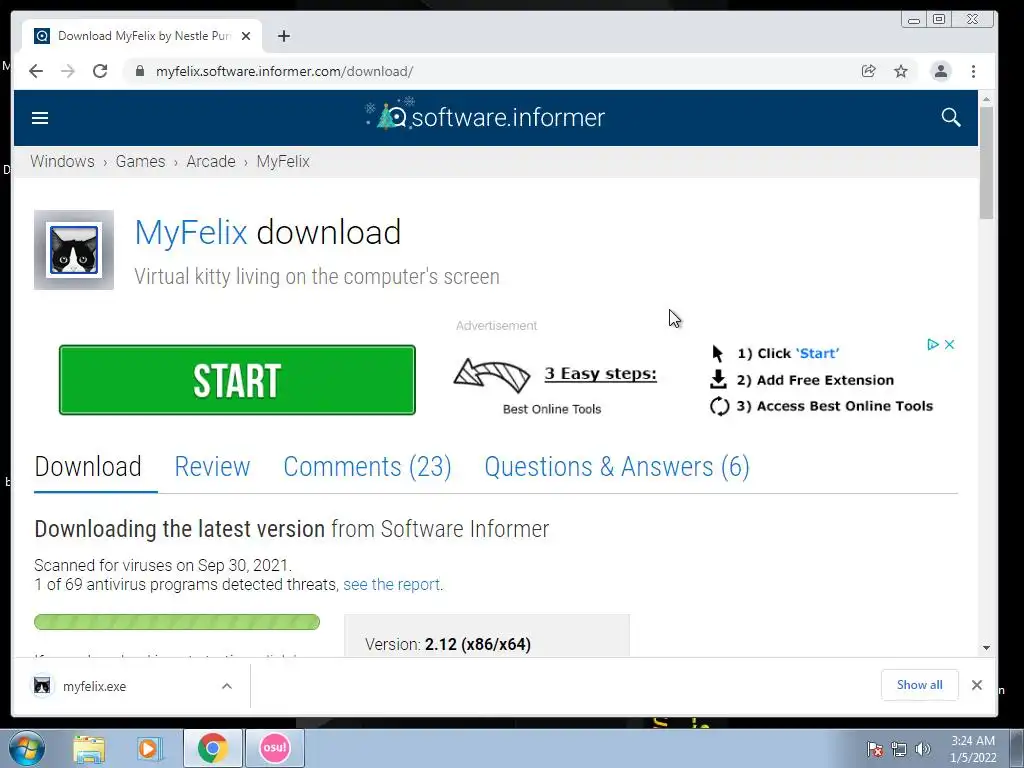The width and height of the screenshot is (1024, 768).
Task: Open a new tab with plus button
Action: point(283,36)
